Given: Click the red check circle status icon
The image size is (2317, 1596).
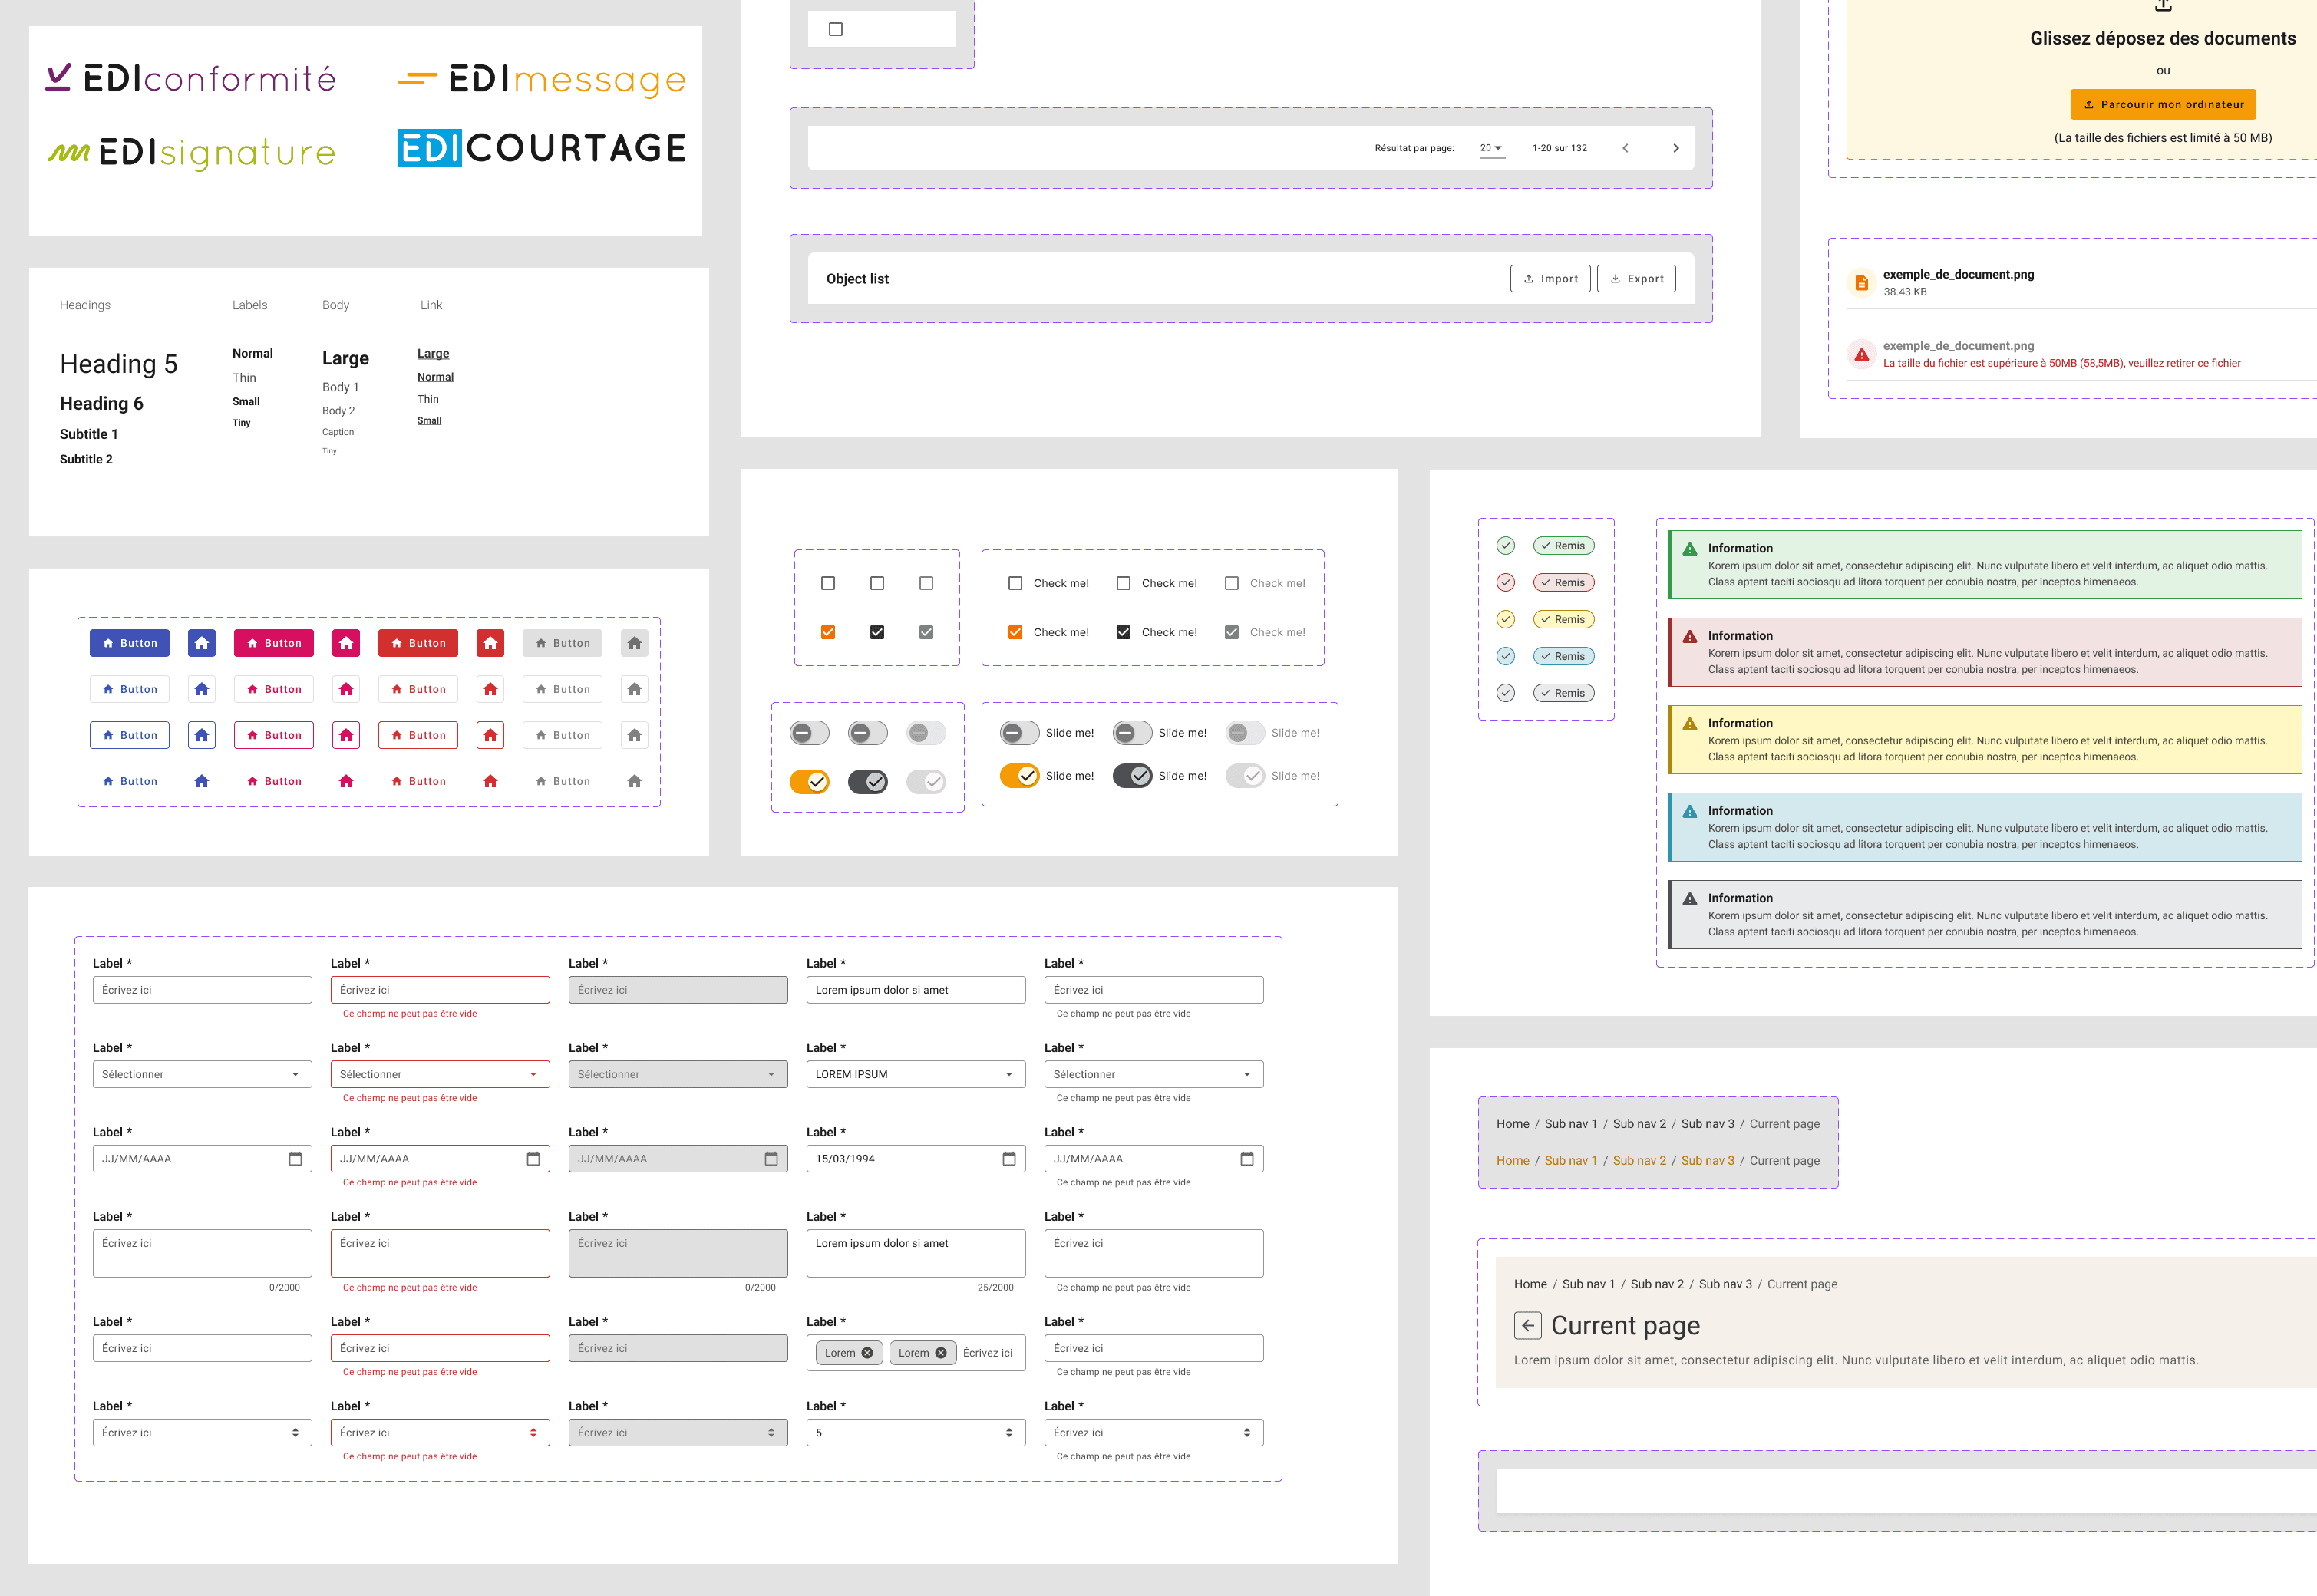Looking at the screenshot, I should (x=1505, y=583).
